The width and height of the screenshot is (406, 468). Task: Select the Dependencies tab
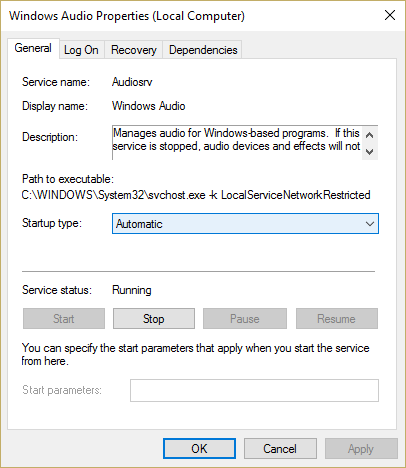click(203, 50)
